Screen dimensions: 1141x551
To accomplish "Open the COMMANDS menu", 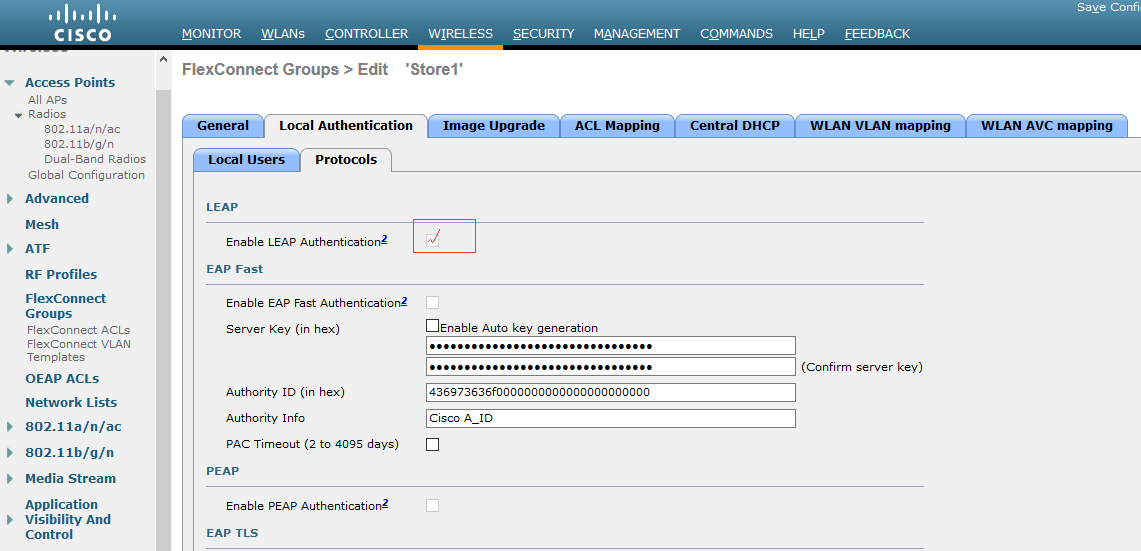I will click(x=736, y=33).
